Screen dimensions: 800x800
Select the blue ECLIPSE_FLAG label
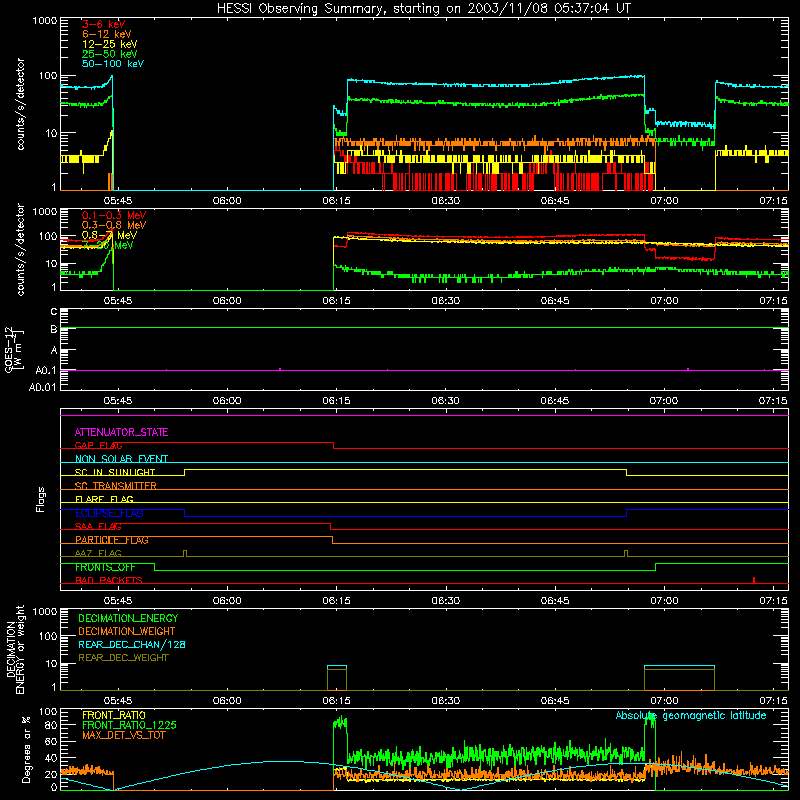(109, 513)
